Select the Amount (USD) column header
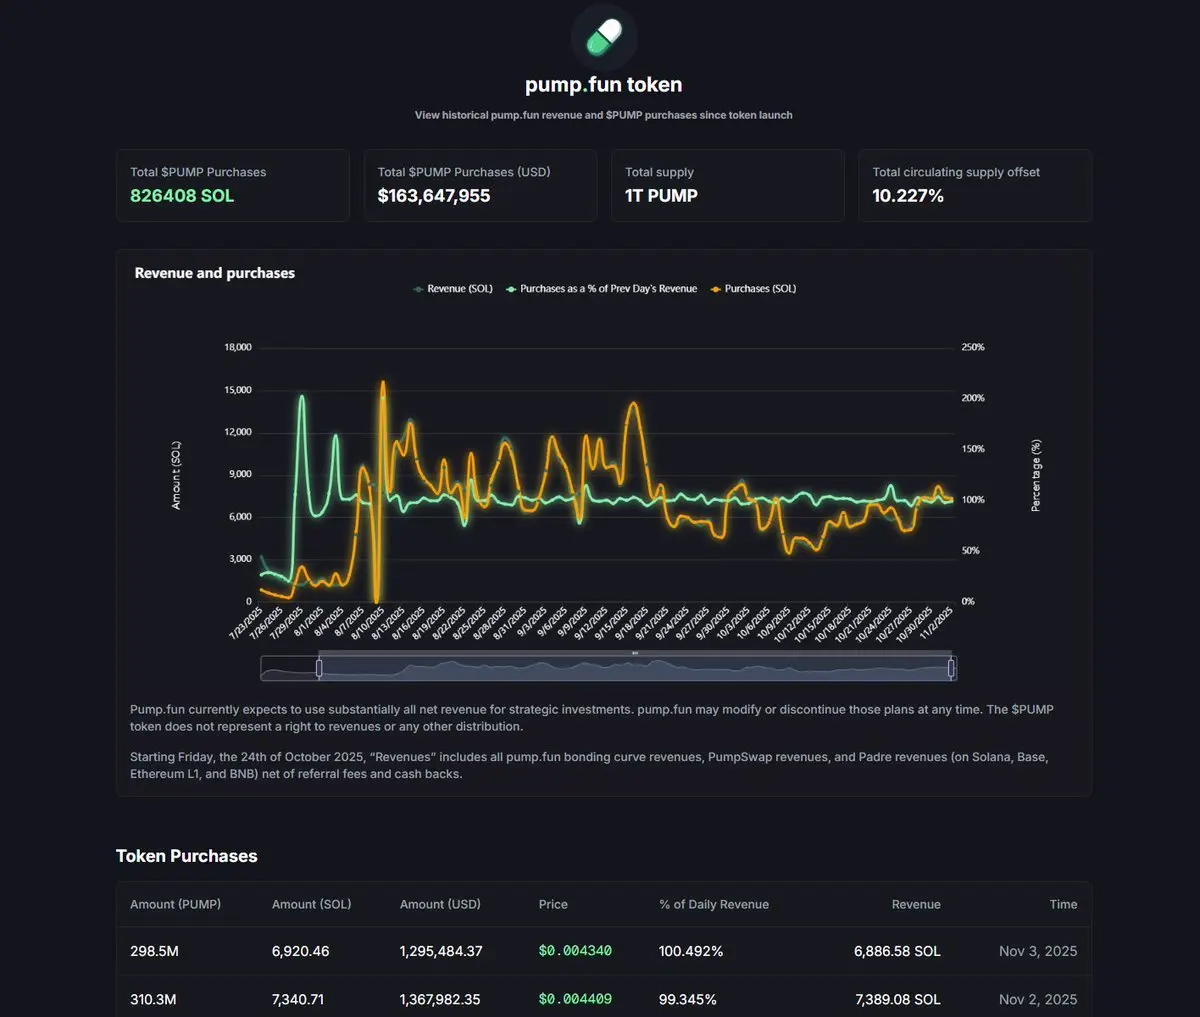The width and height of the screenshot is (1200, 1017). (x=440, y=904)
